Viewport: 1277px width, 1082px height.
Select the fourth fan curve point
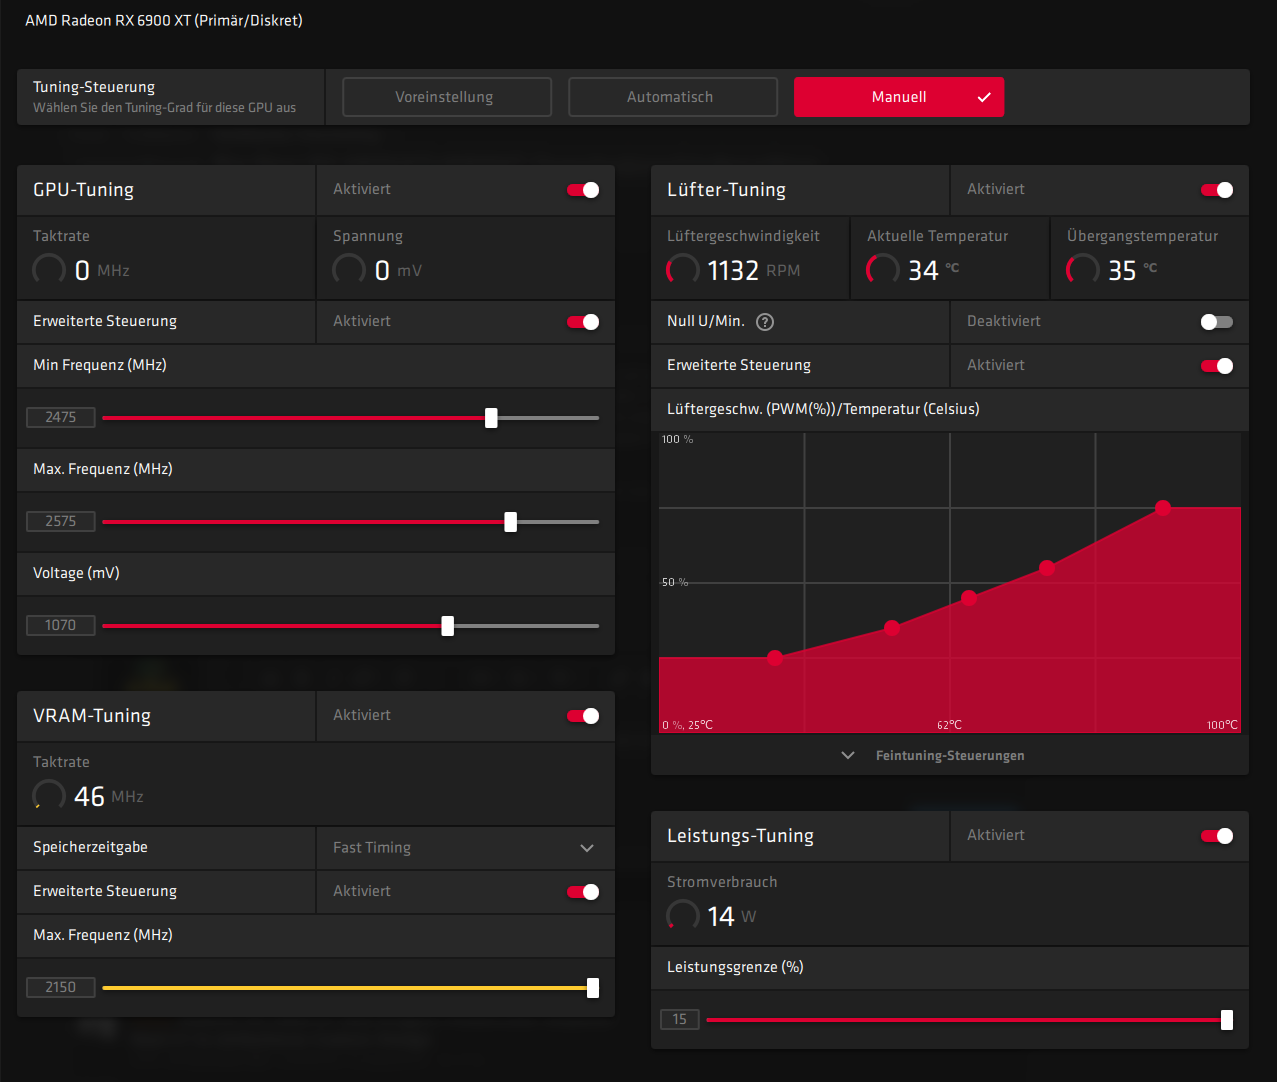pos(1047,568)
